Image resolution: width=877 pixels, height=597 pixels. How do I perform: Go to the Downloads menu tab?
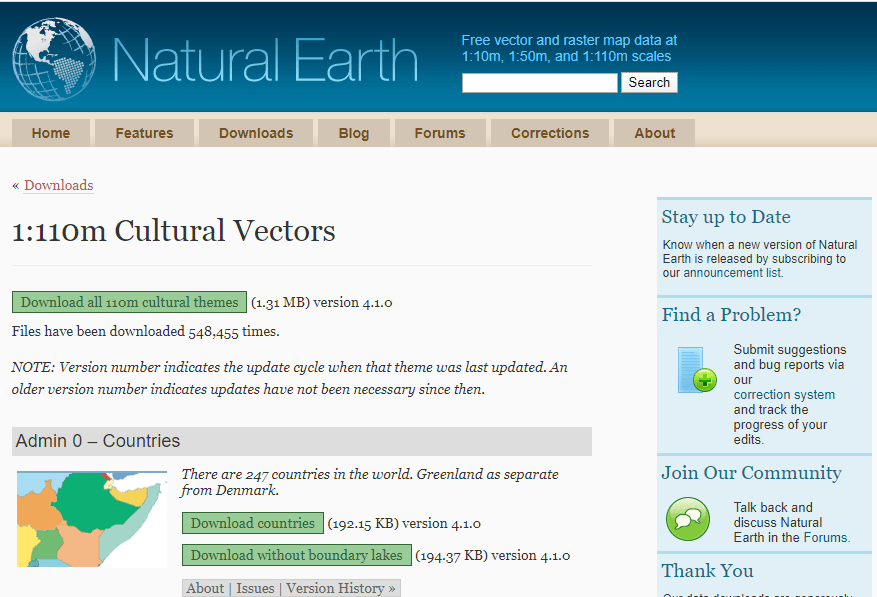coord(256,133)
